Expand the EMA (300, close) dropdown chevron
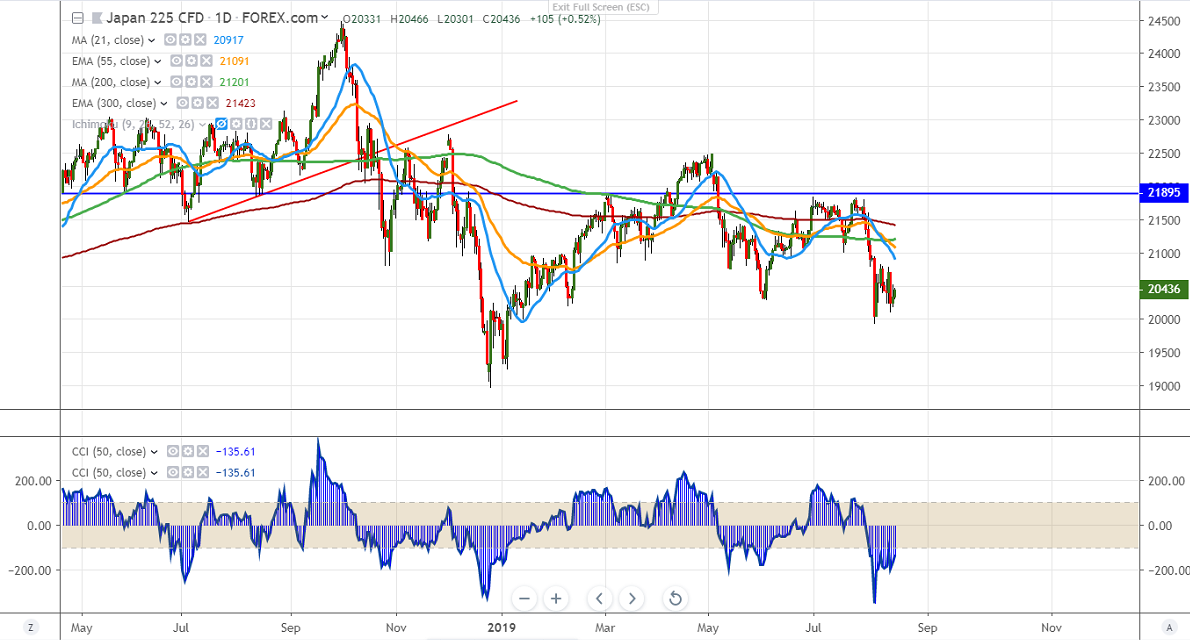1190x640 pixels. pos(163,104)
